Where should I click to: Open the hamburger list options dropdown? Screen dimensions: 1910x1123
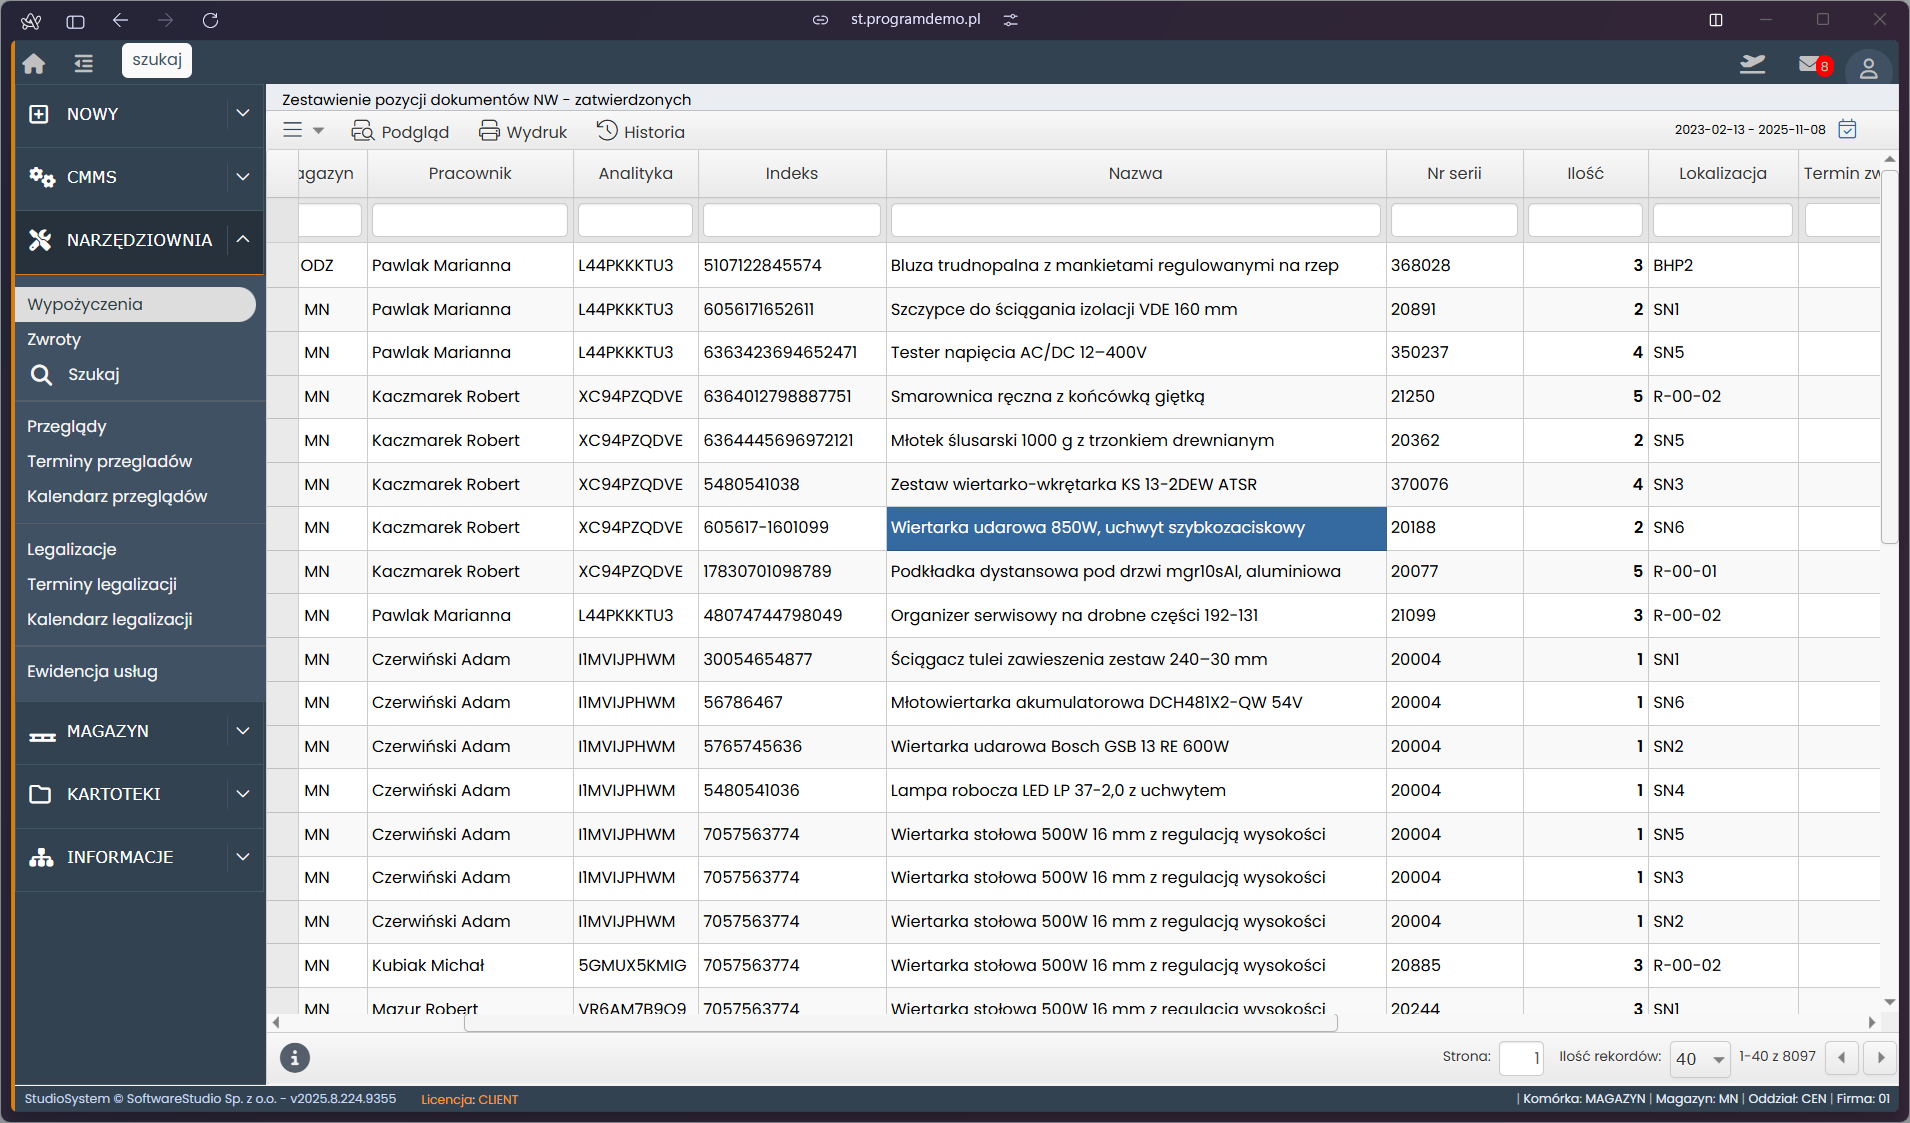point(303,131)
